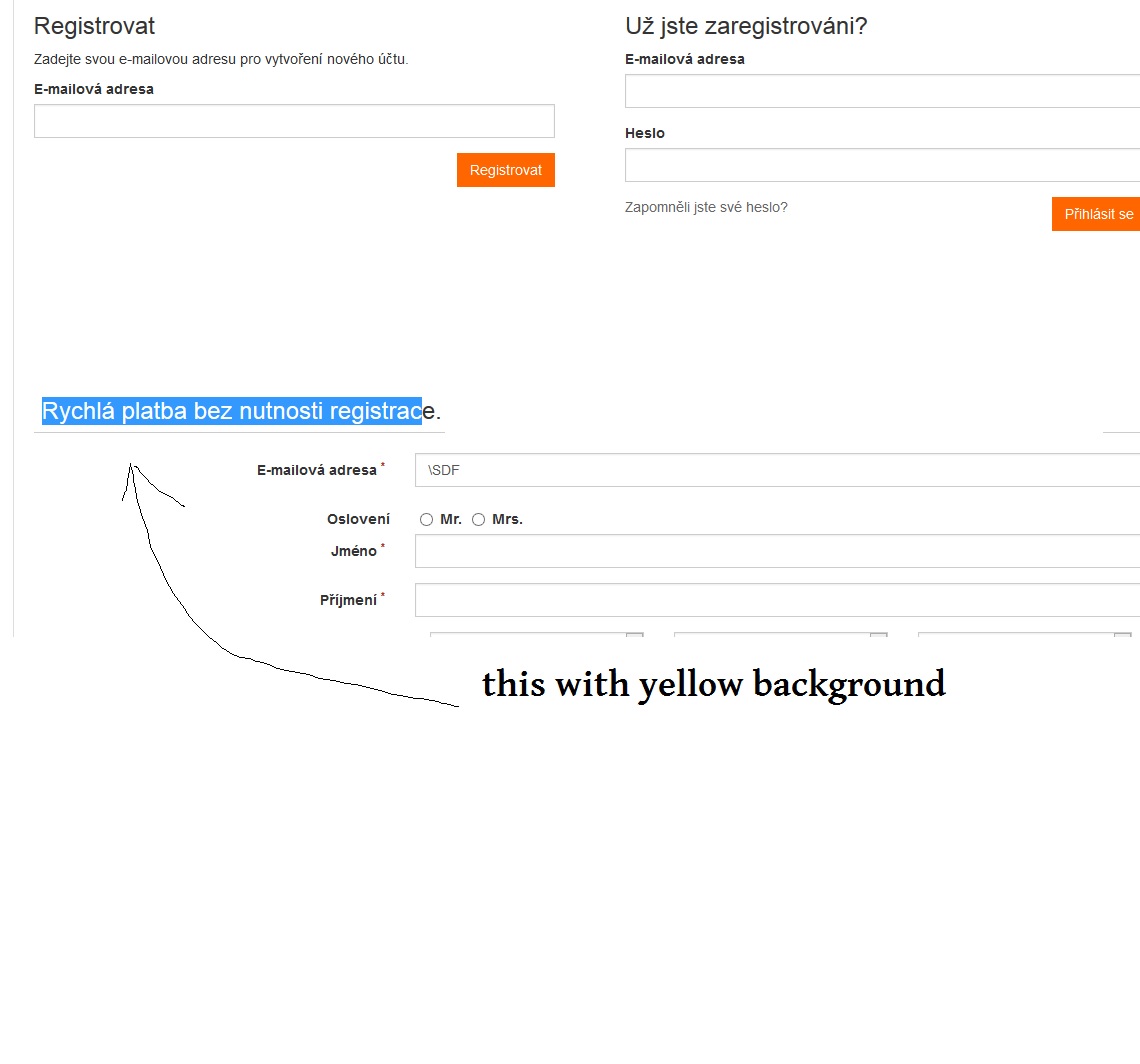Click the Už jste zaregistrováni? heading
The height and width of the screenshot is (1064, 1140).
[746, 26]
